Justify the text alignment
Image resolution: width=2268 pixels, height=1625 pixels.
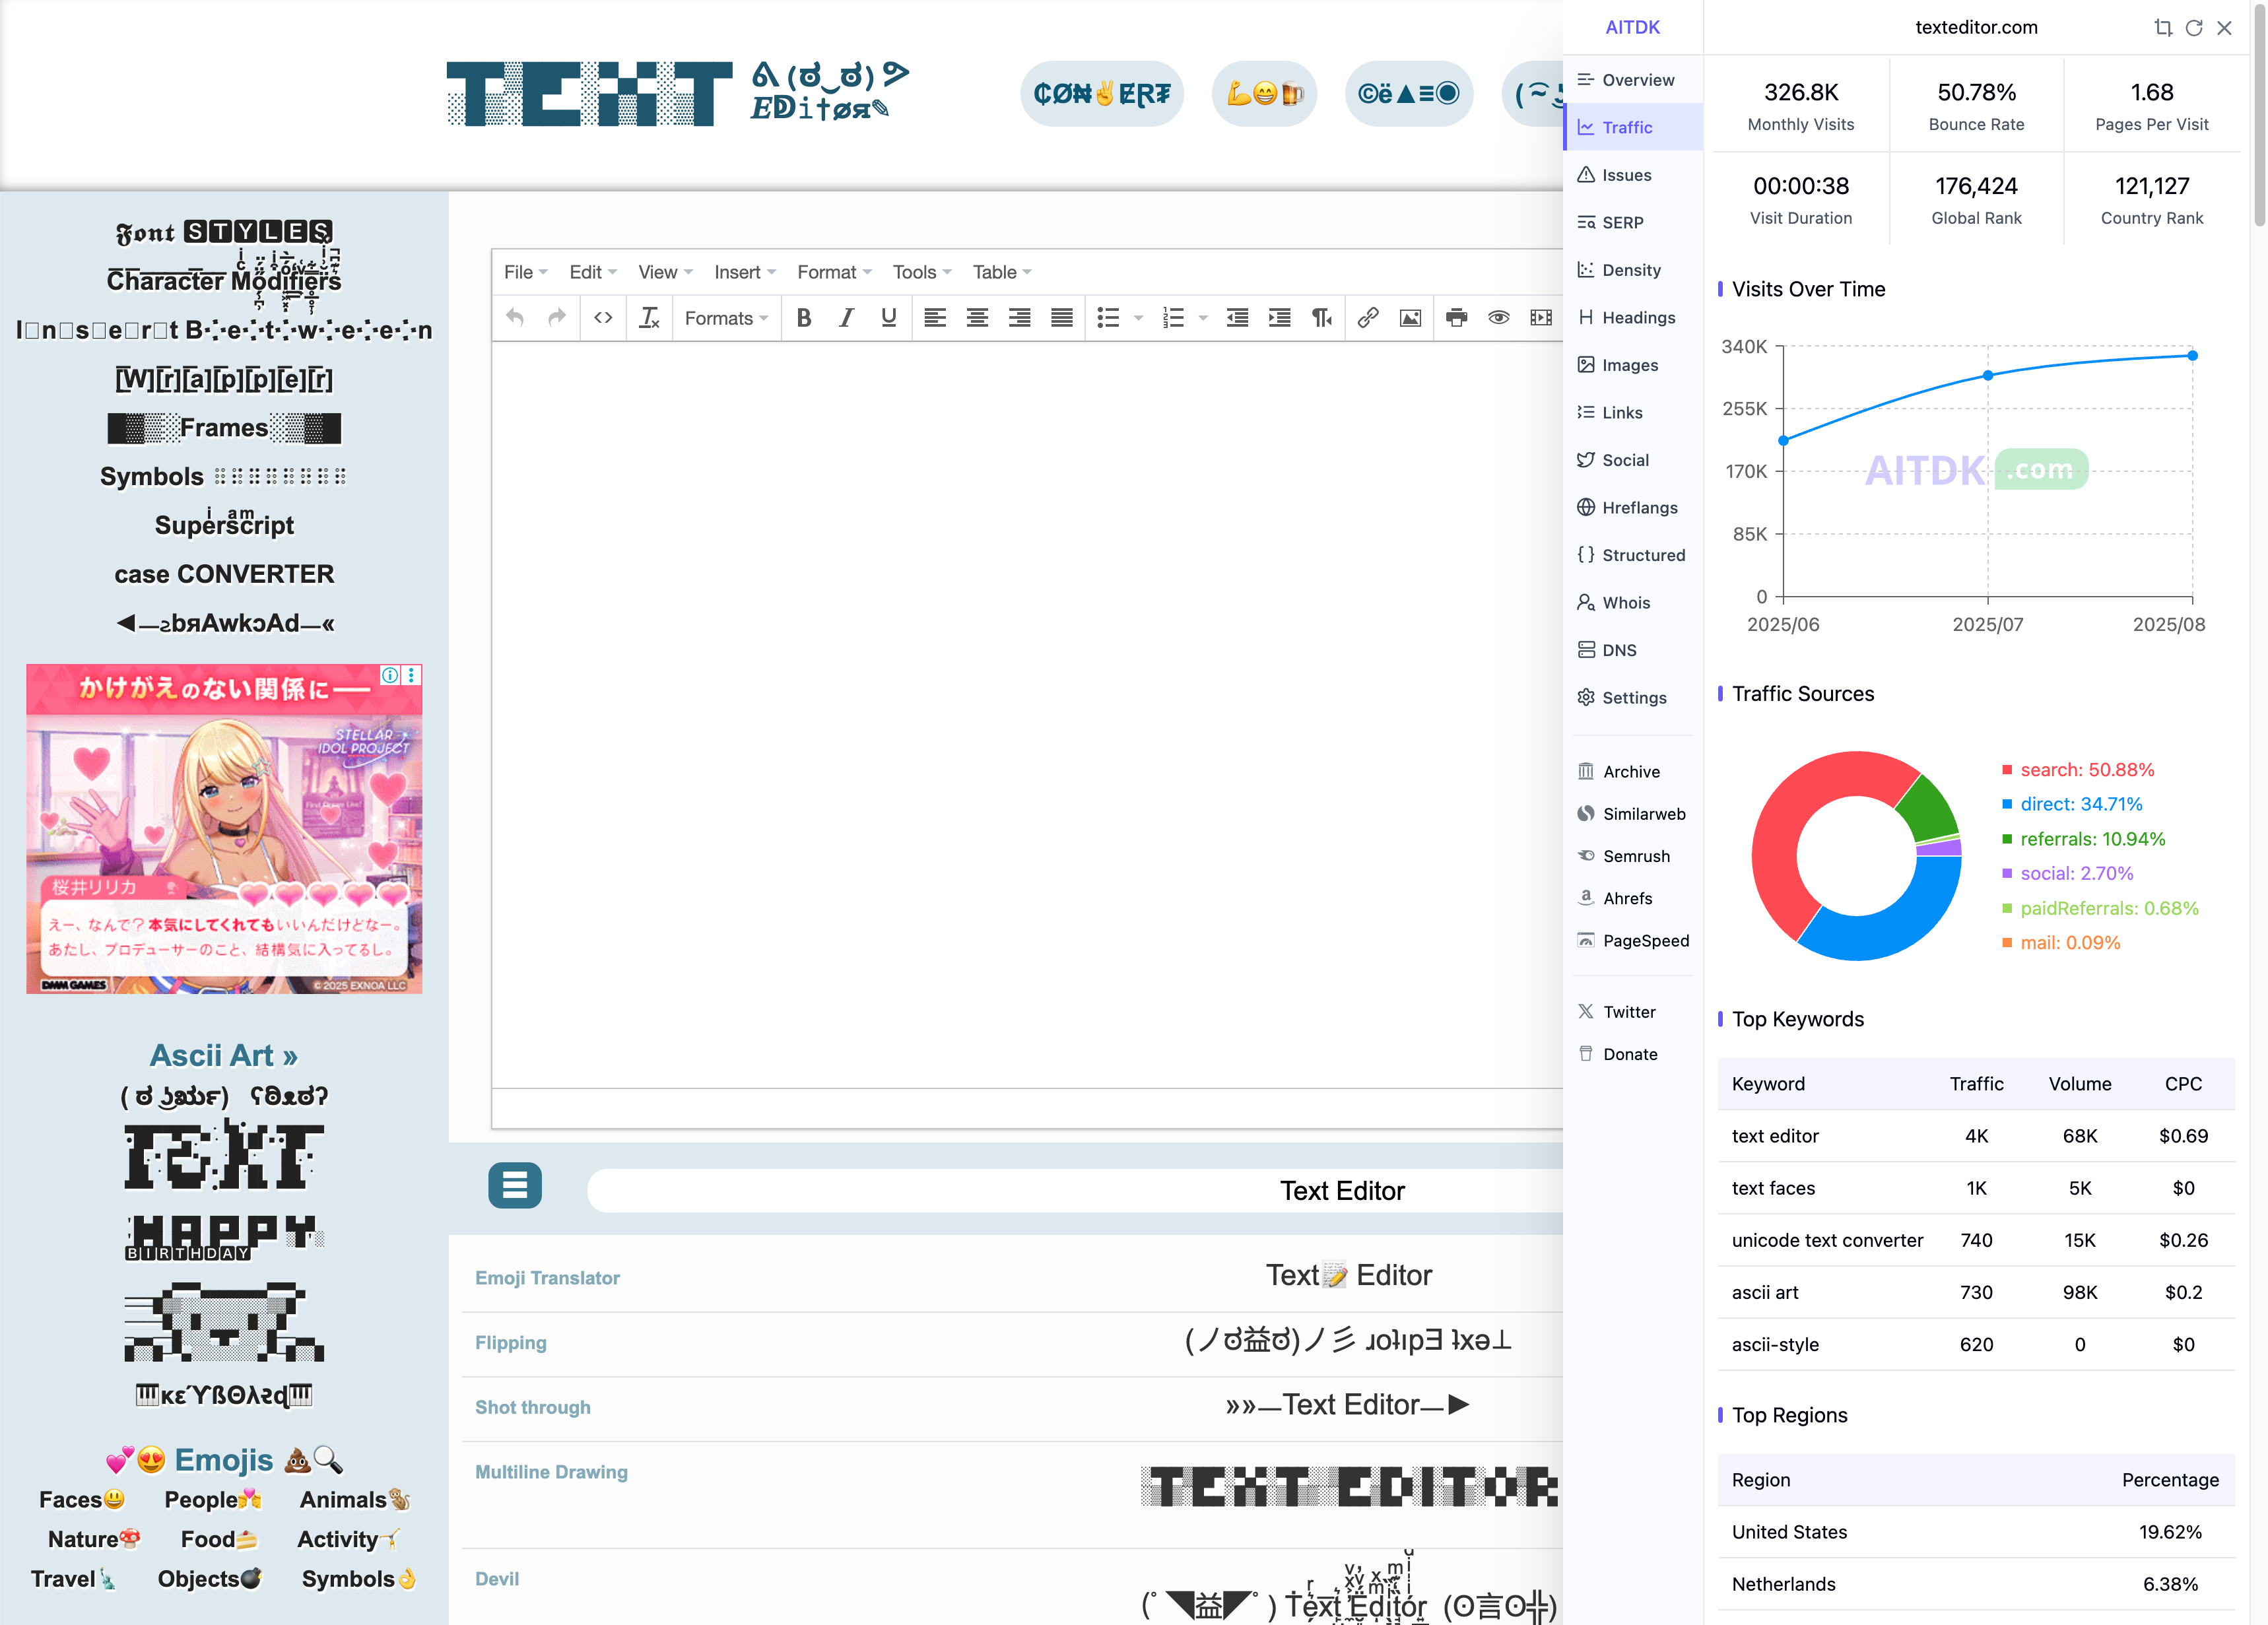(x=1062, y=318)
